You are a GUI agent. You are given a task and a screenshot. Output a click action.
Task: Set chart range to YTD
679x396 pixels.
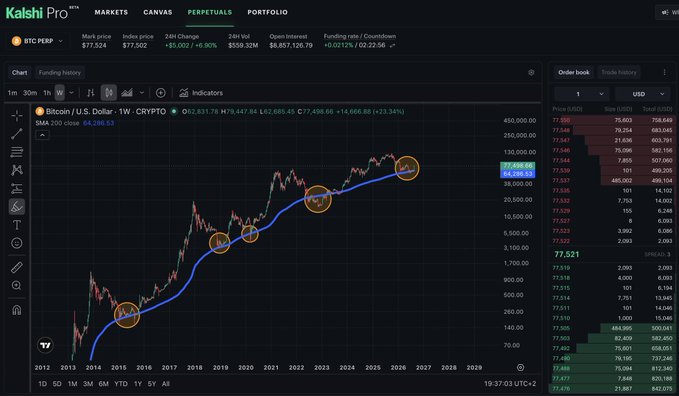[x=121, y=384]
